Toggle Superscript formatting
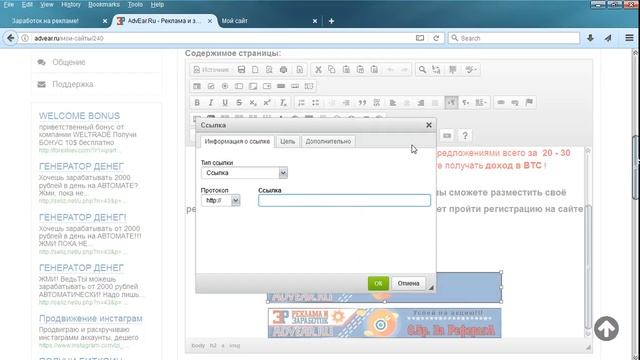 click(x=267, y=102)
